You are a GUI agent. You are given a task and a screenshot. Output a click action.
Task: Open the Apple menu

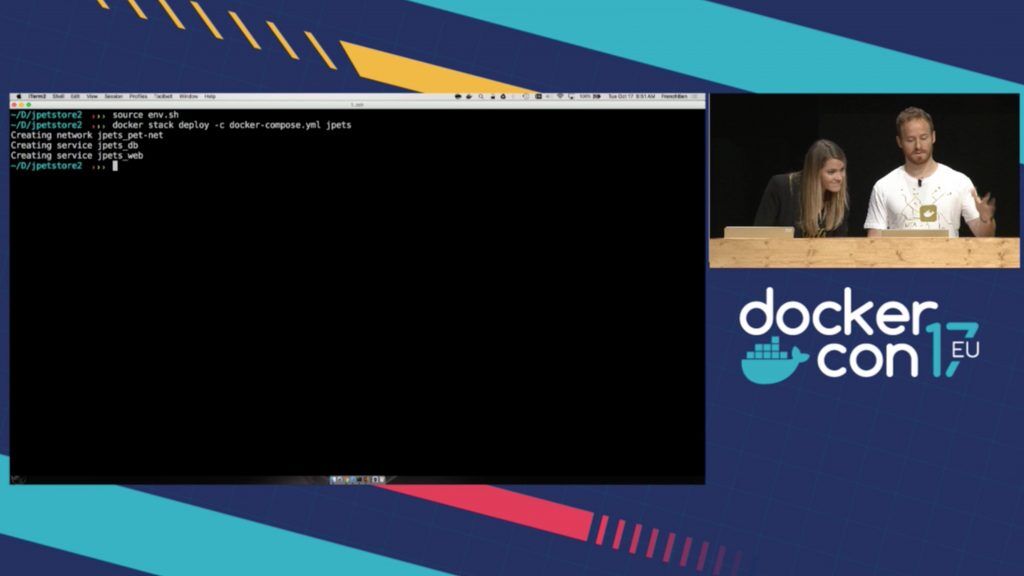click(19, 97)
